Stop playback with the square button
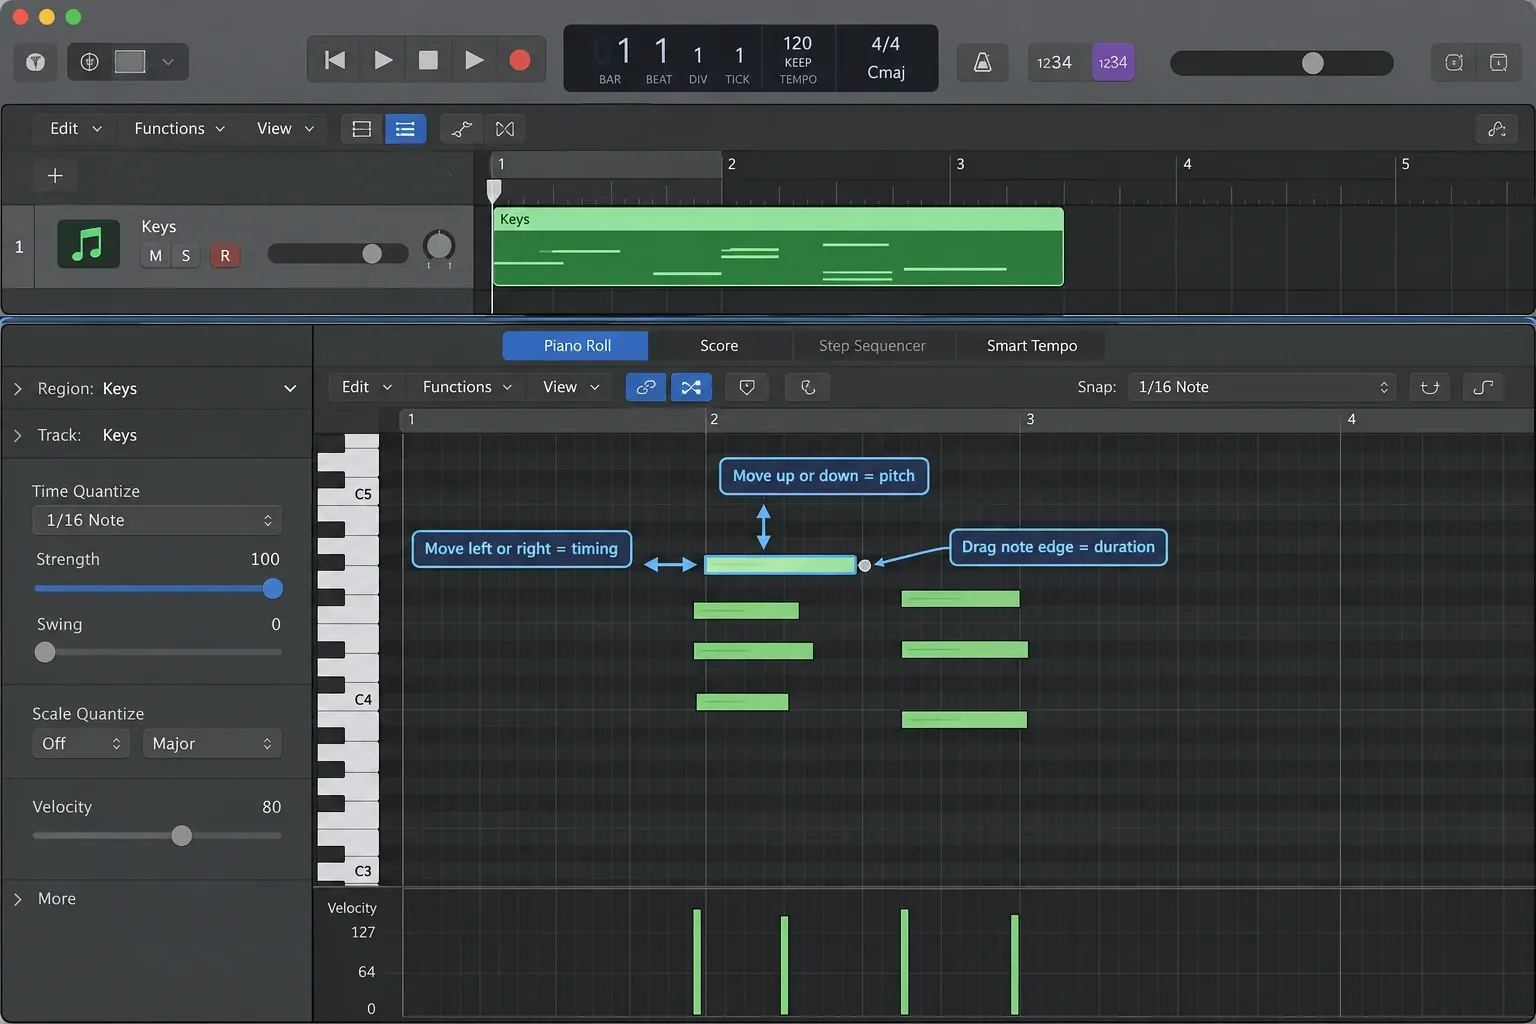 tap(428, 60)
